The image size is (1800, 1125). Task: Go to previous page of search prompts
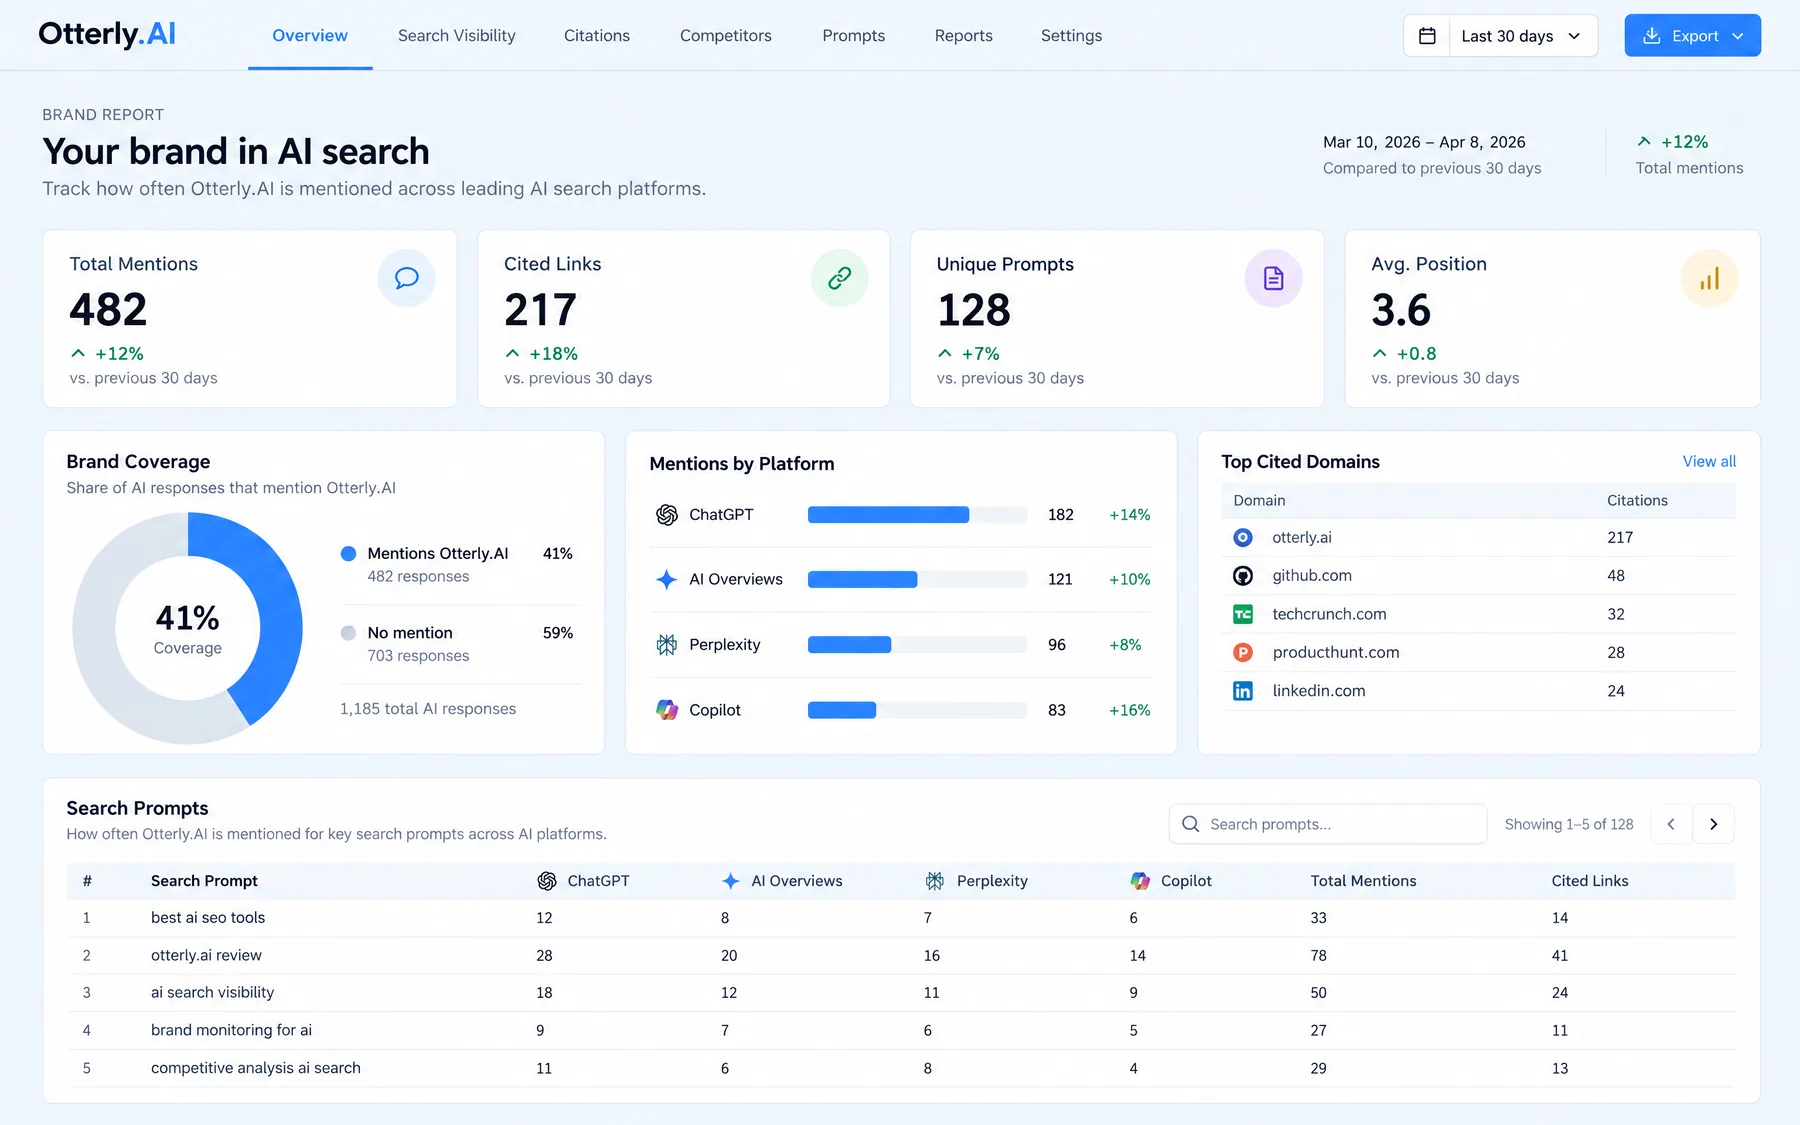tap(1671, 824)
